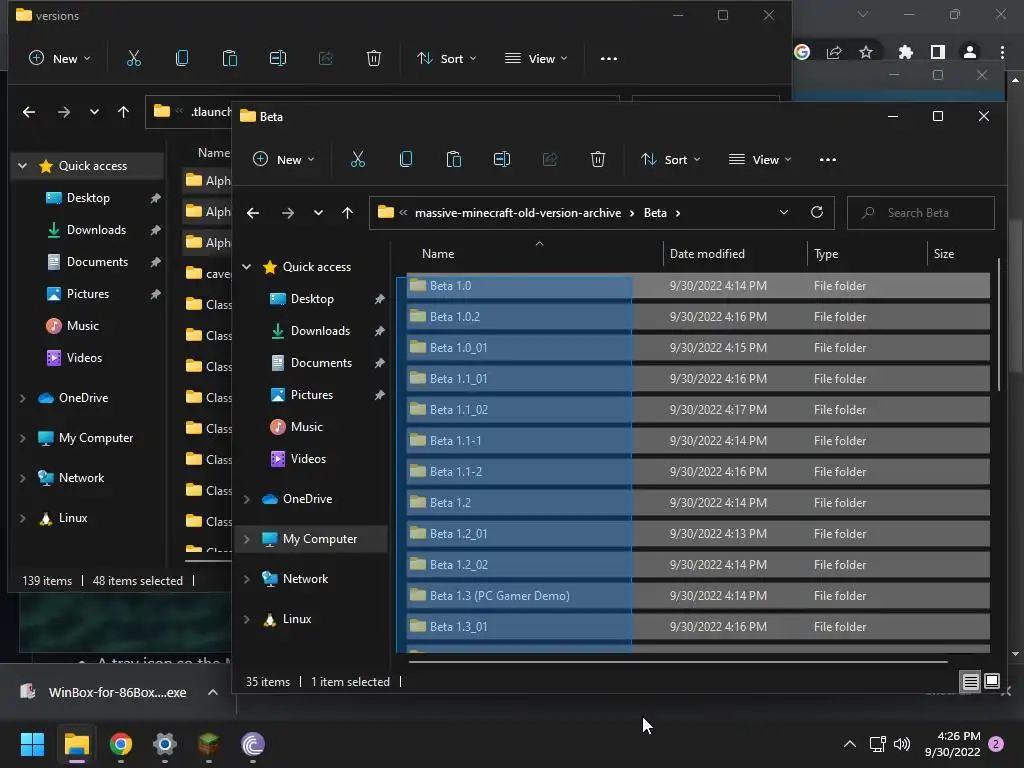Click massive-minecraft-old-version-archive breadcrumb
Screen dimensions: 1024x768
pyautogui.click(x=518, y=213)
